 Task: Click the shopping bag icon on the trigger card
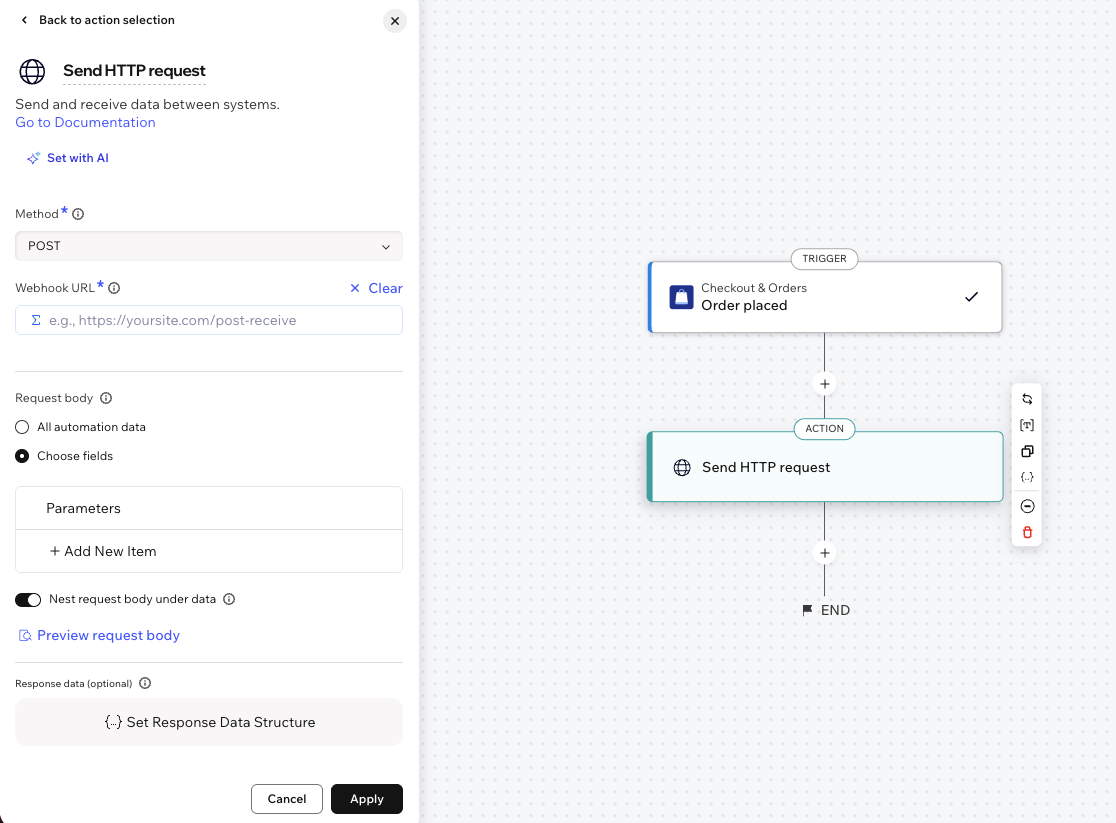[681, 297]
